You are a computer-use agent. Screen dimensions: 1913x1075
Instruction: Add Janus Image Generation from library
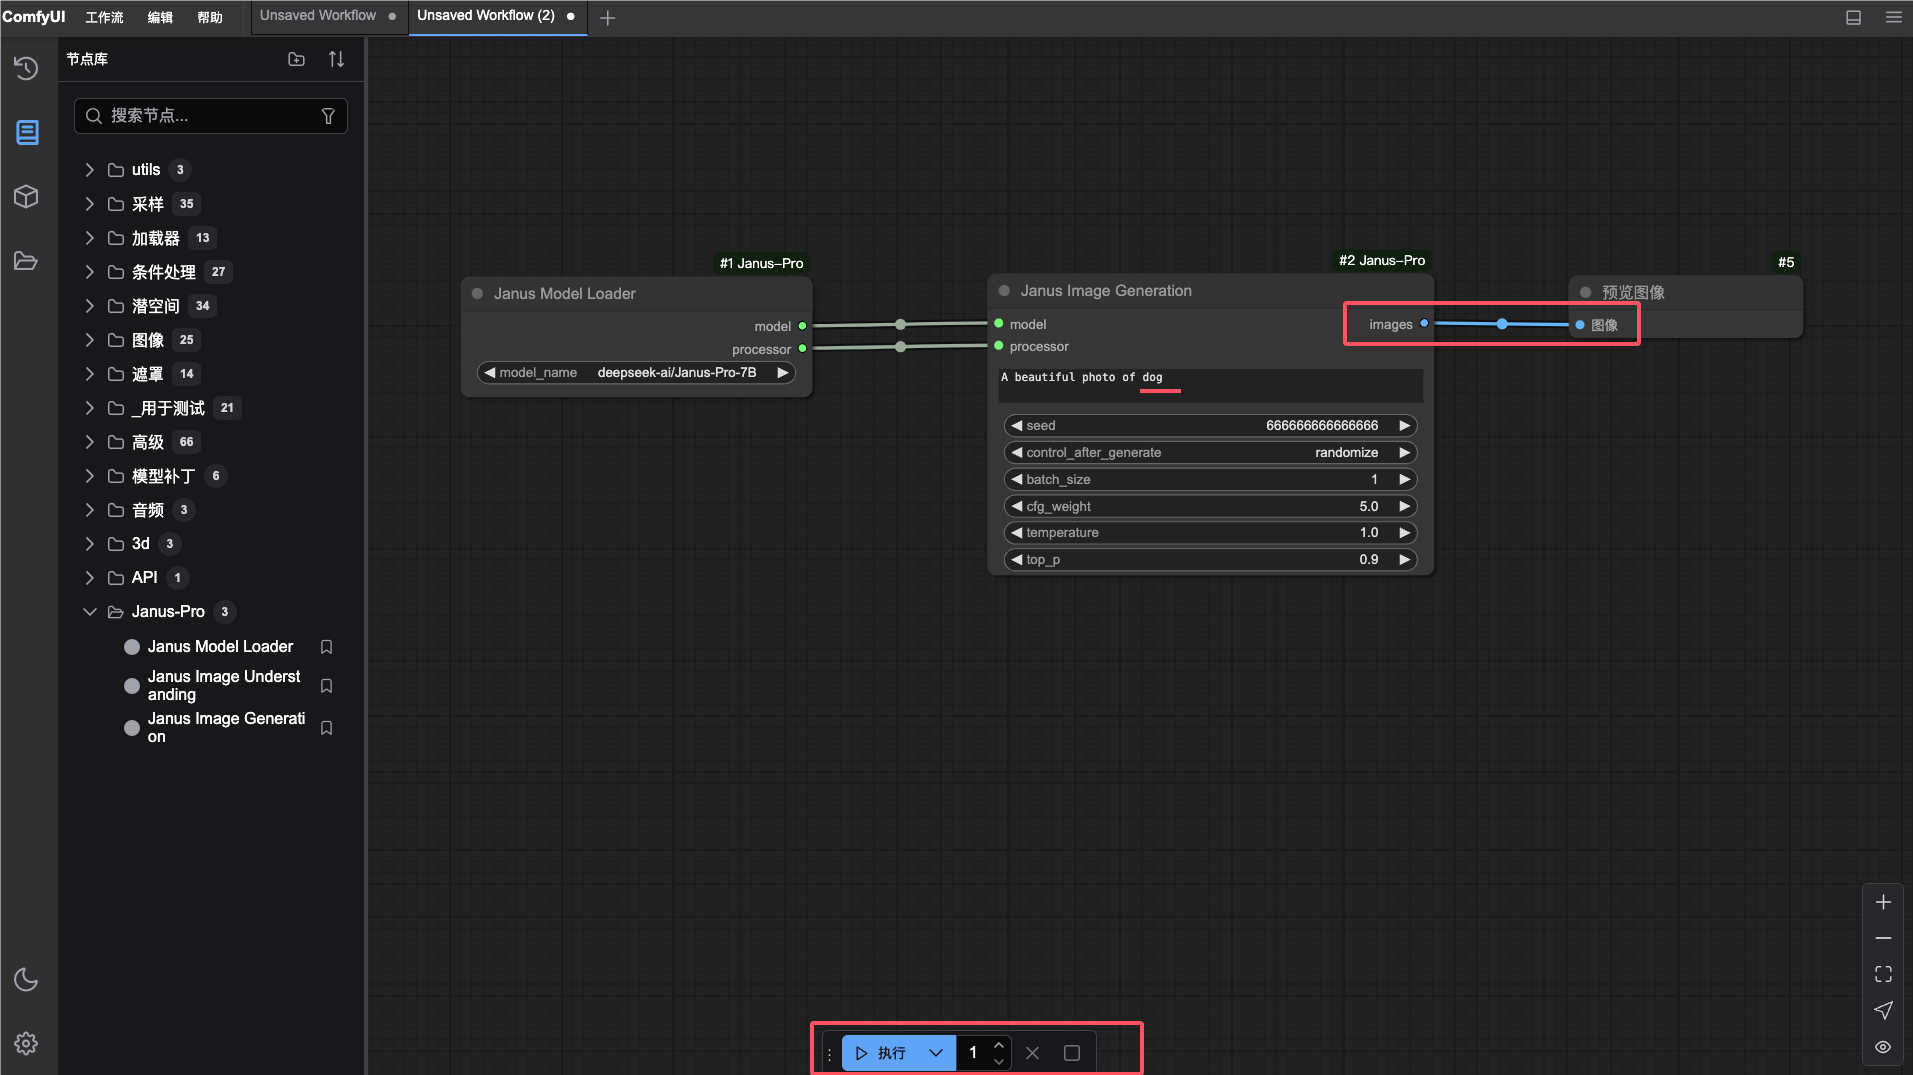tap(226, 728)
